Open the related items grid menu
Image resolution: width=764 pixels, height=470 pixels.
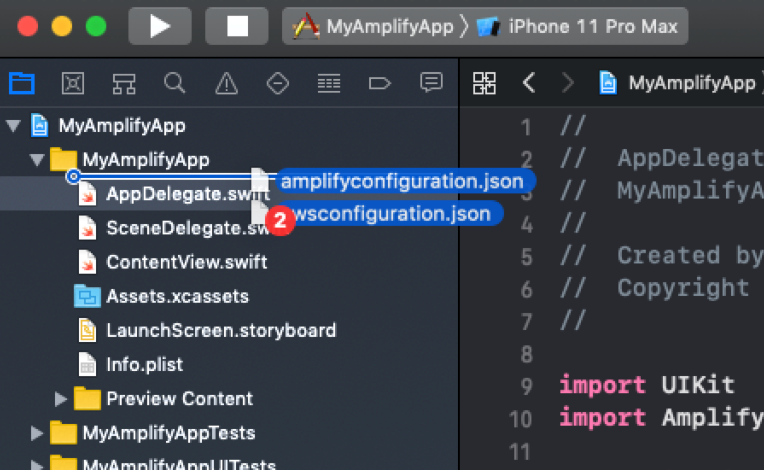click(x=484, y=83)
